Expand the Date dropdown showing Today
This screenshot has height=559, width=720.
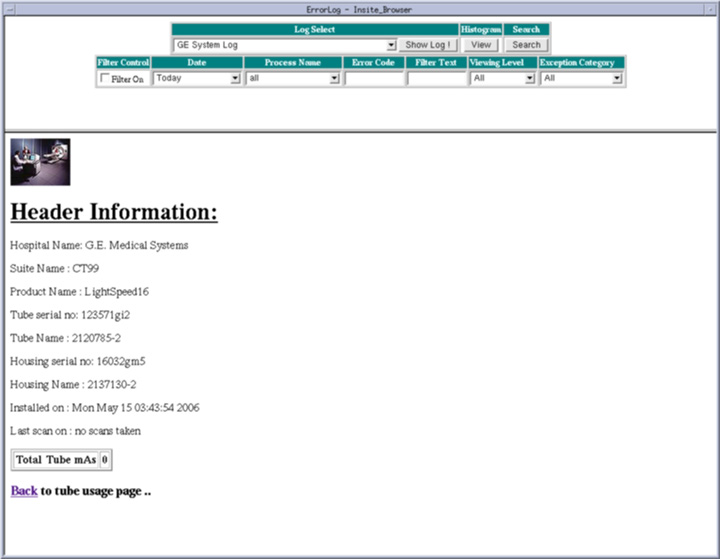tap(197, 78)
